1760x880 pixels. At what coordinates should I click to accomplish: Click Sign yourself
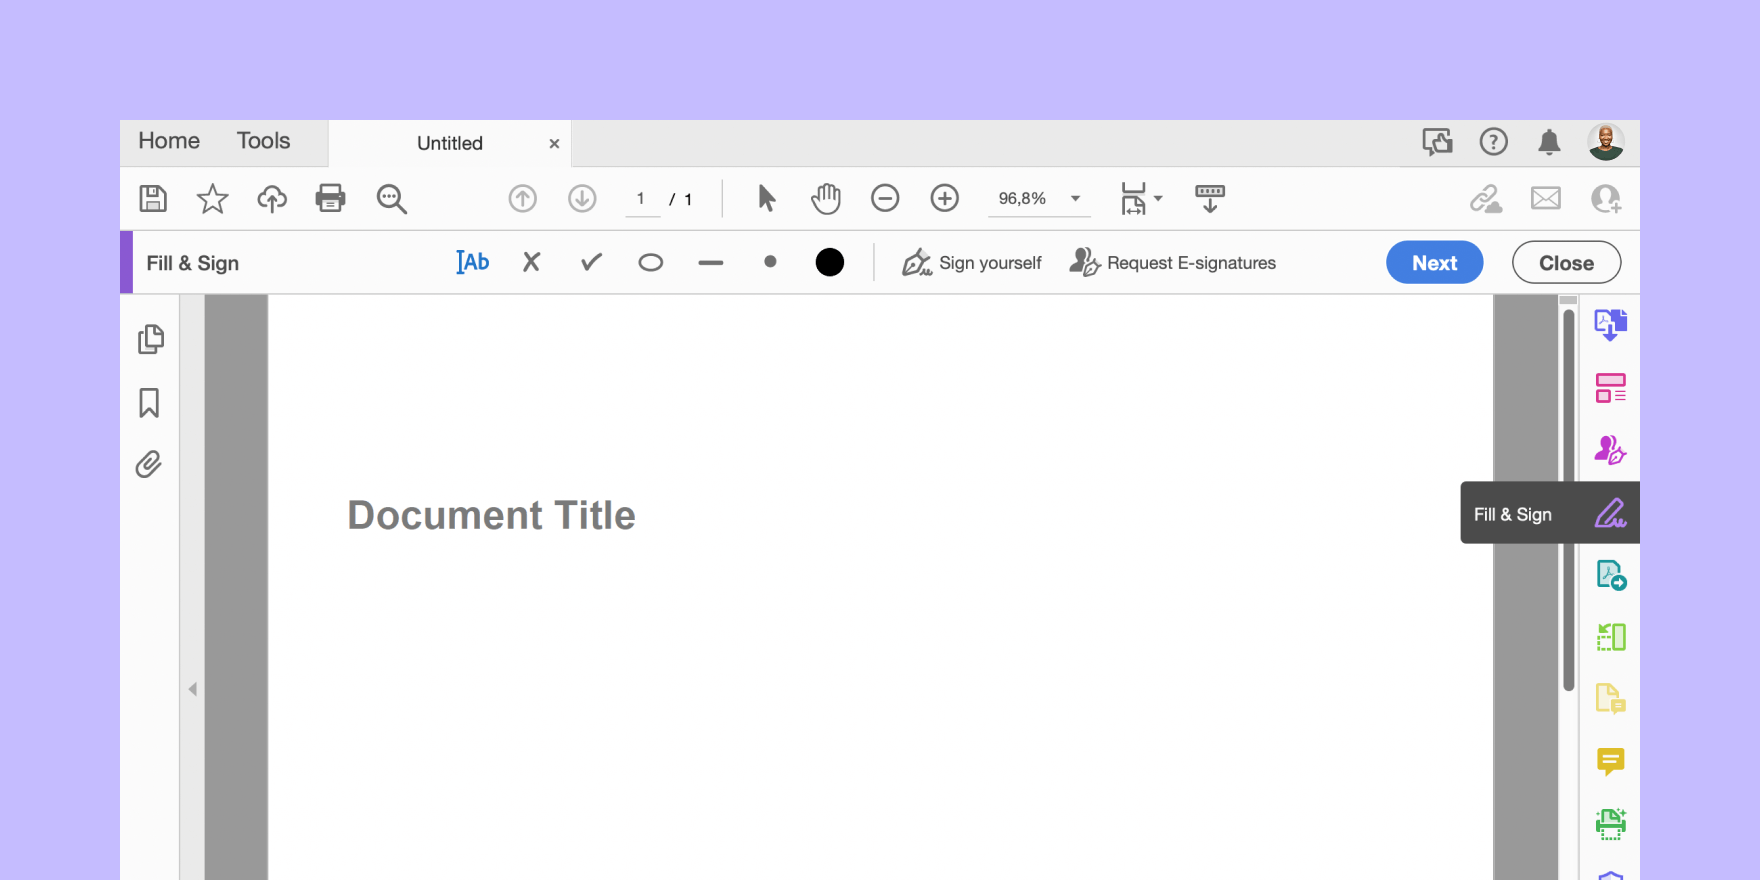(971, 262)
